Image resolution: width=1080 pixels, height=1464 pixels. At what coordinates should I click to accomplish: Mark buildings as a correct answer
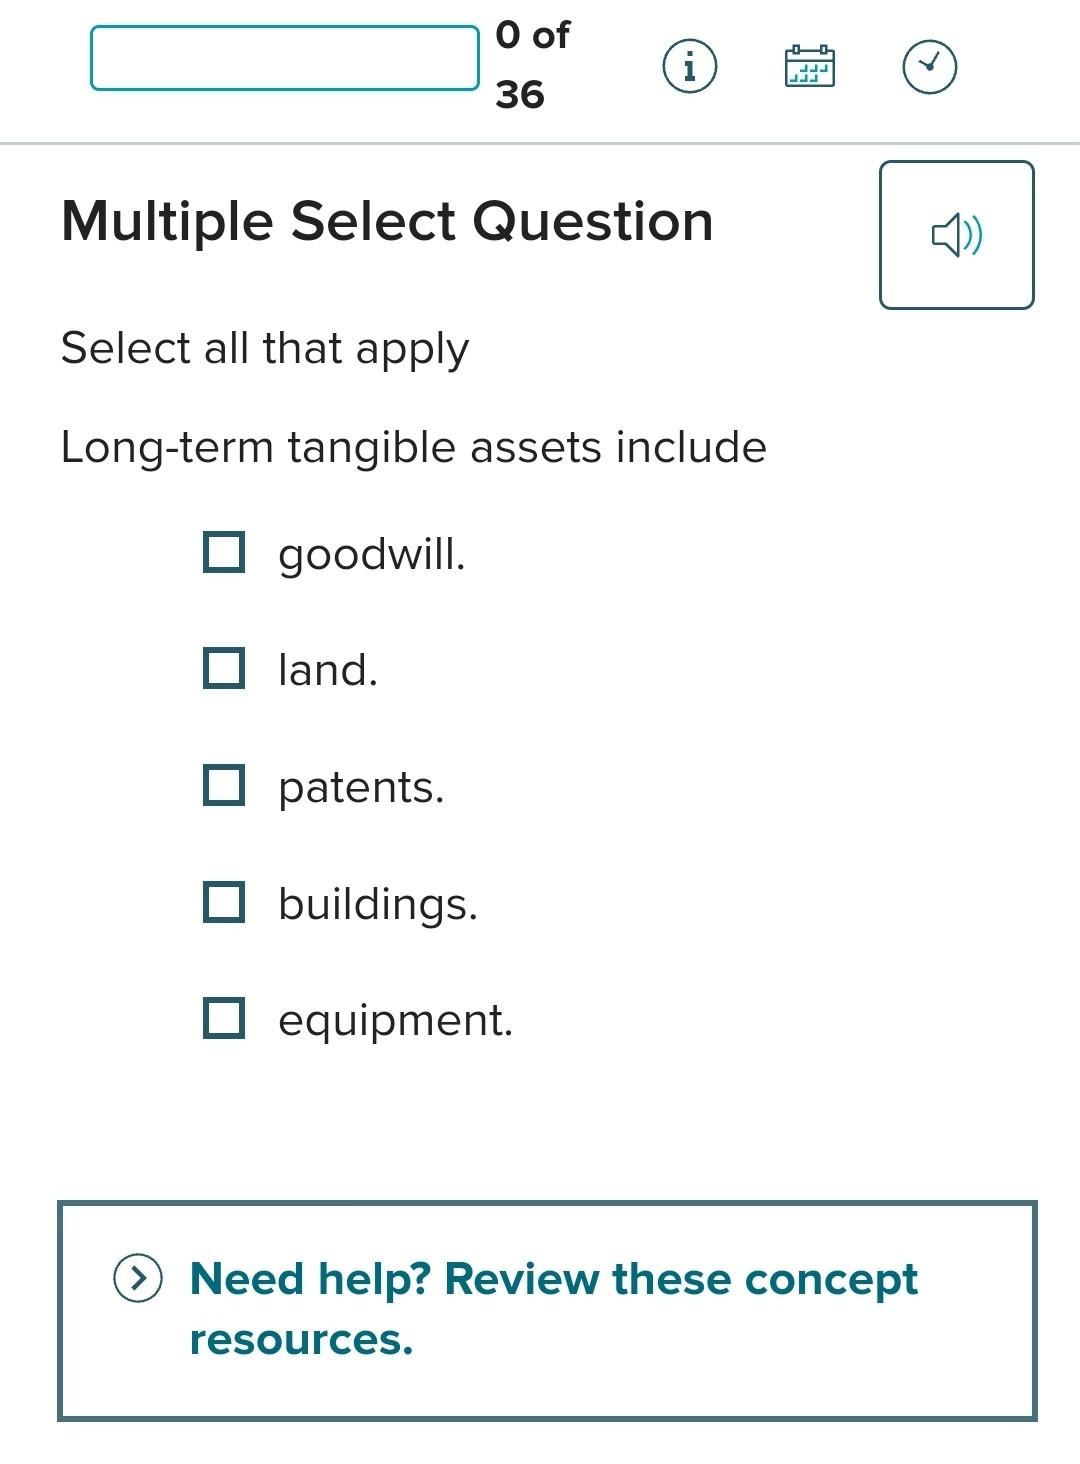coord(225,904)
